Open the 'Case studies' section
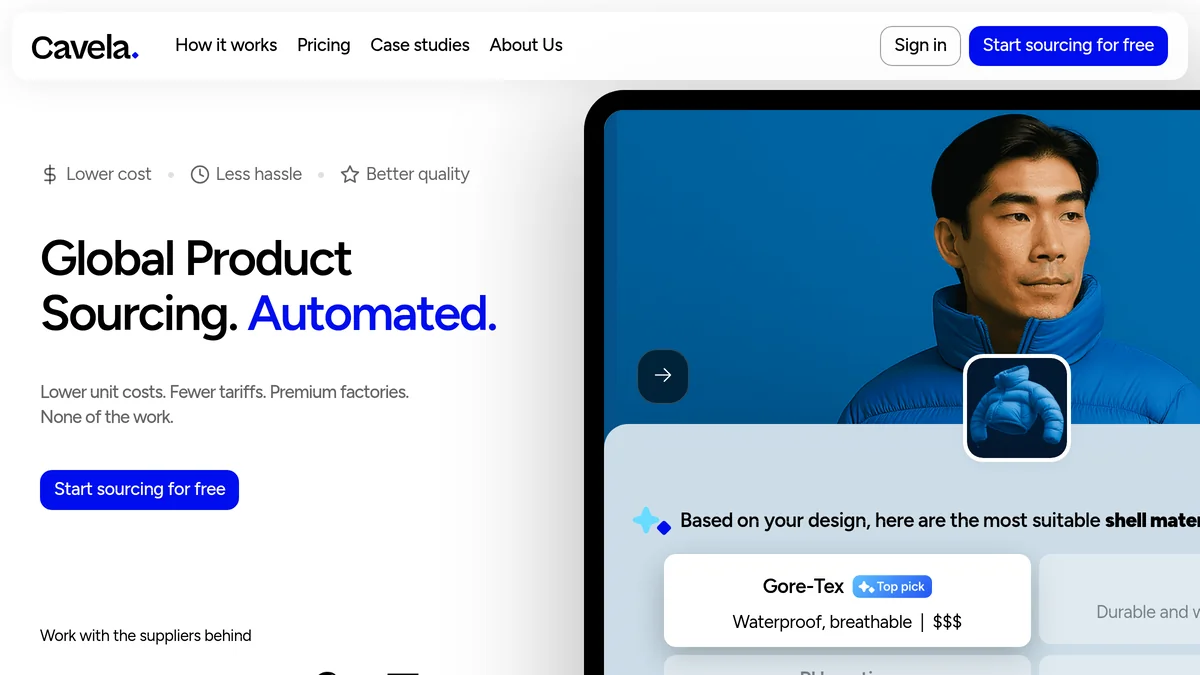The height and width of the screenshot is (675, 1200). click(420, 45)
